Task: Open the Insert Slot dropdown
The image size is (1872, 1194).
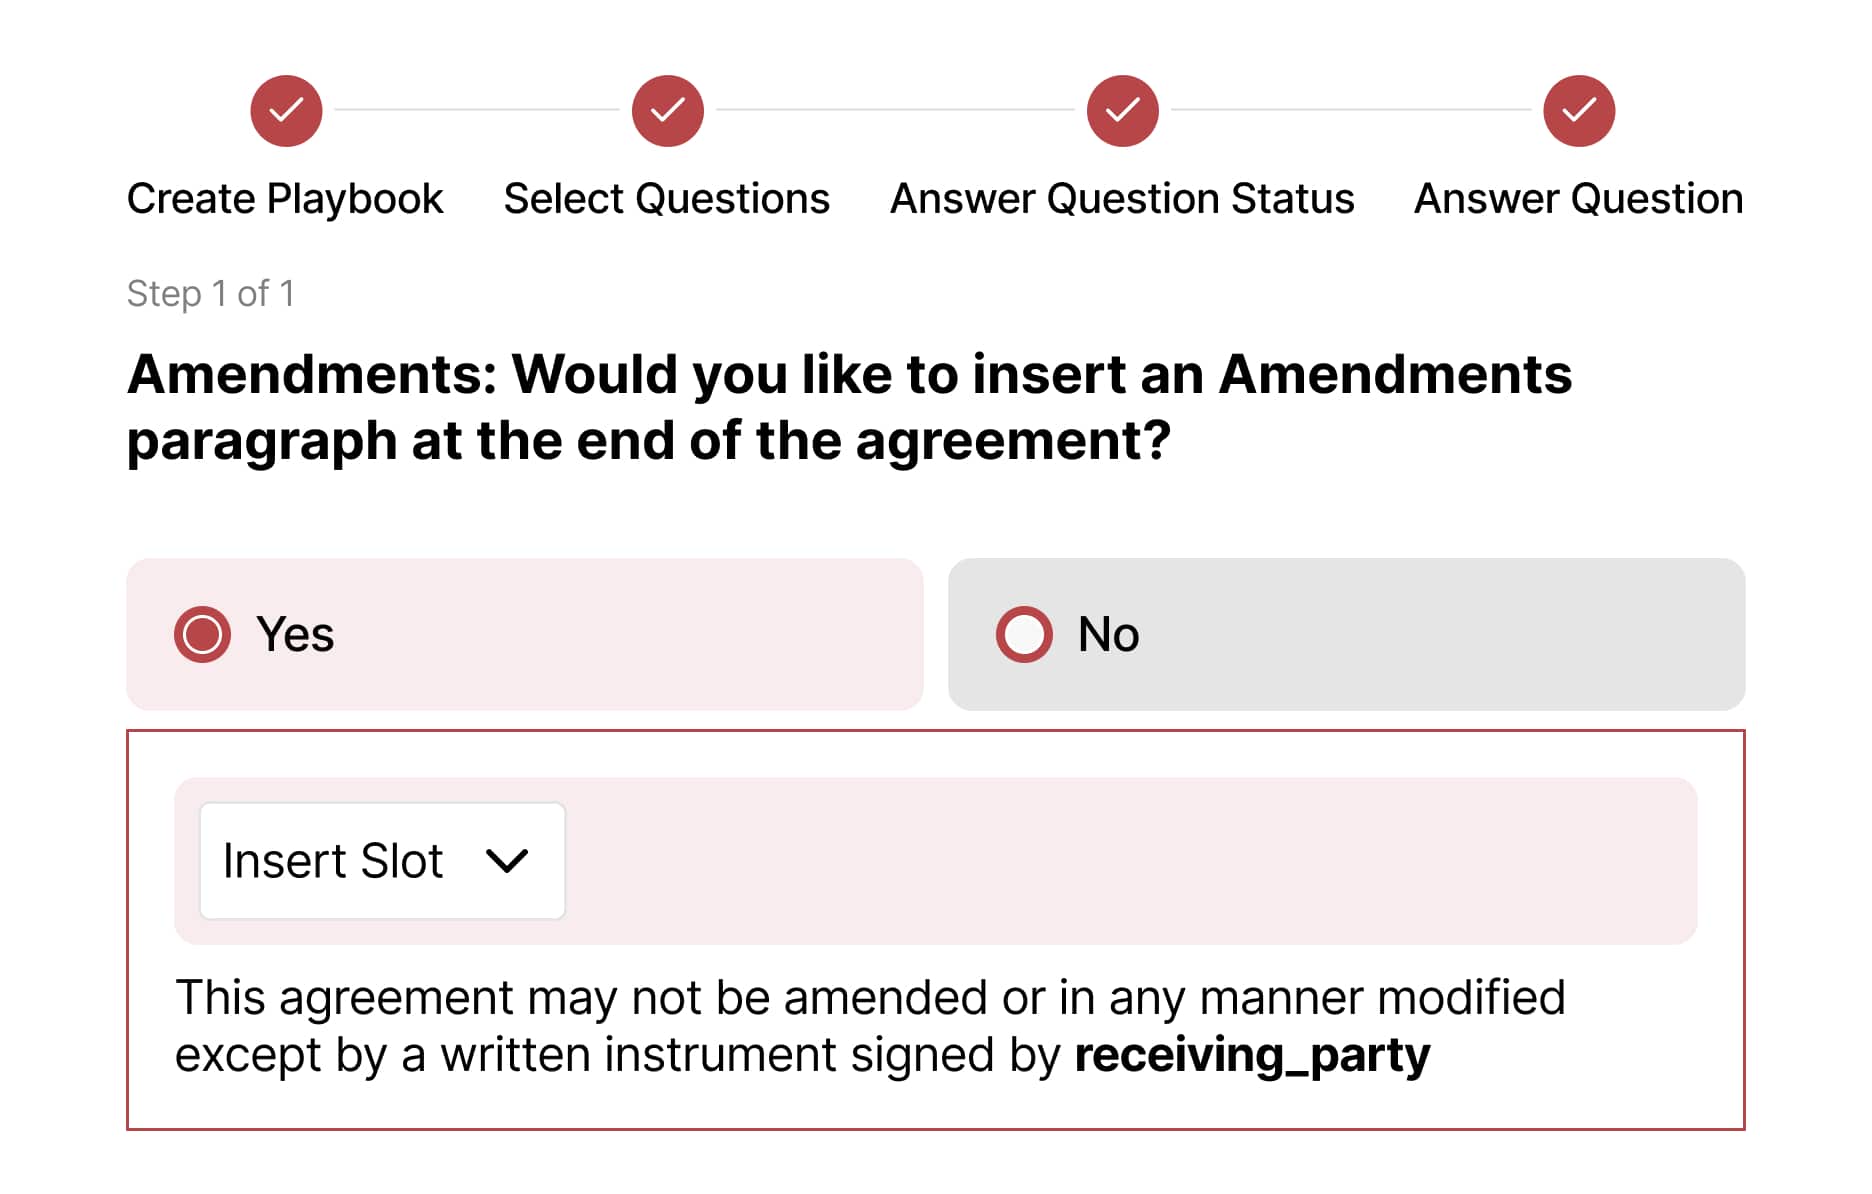Action: 382,860
